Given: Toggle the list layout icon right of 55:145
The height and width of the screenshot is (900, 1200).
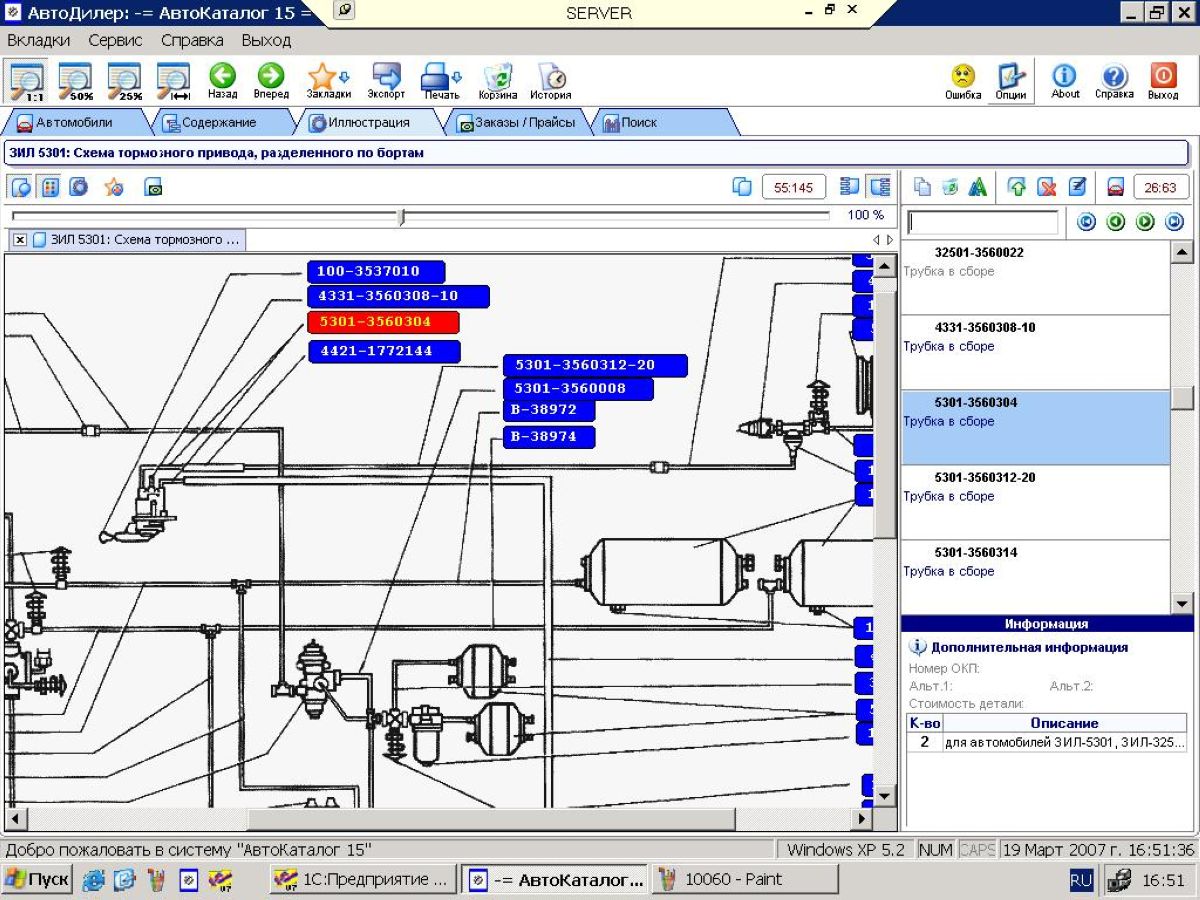Looking at the screenshot, I should click(850, 187).
